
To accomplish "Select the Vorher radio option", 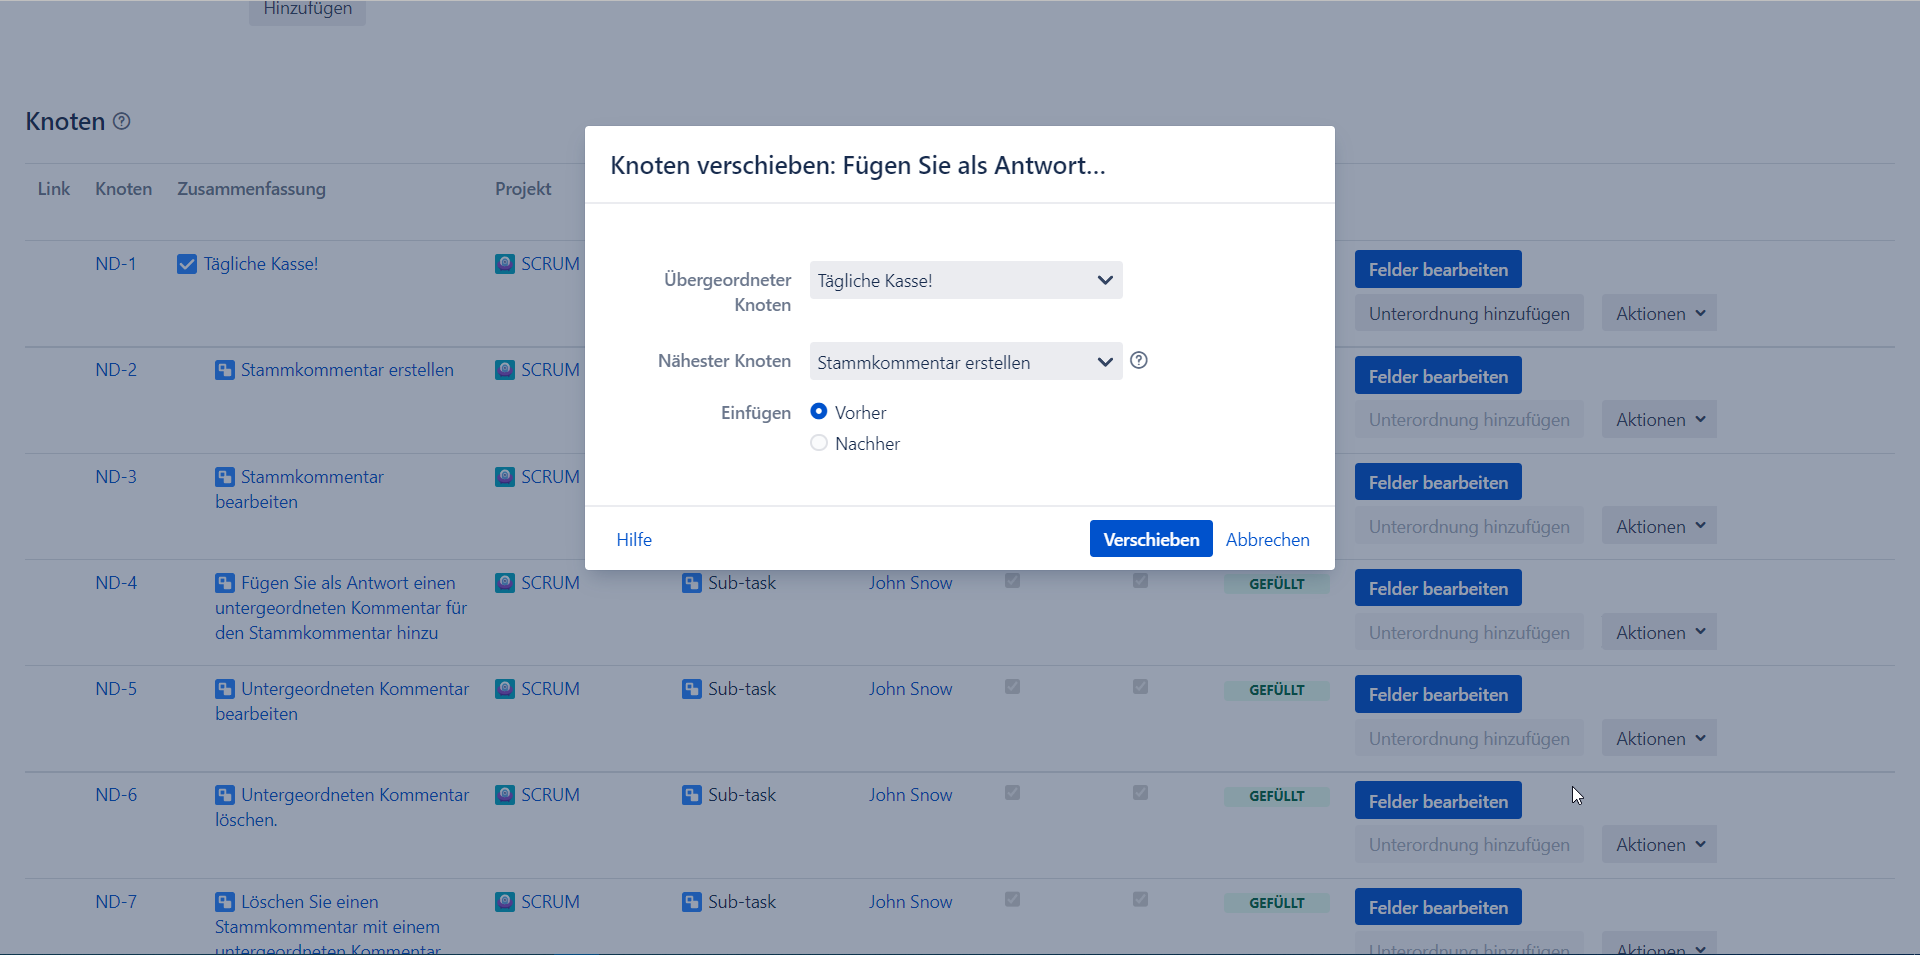I will point(819,412).
